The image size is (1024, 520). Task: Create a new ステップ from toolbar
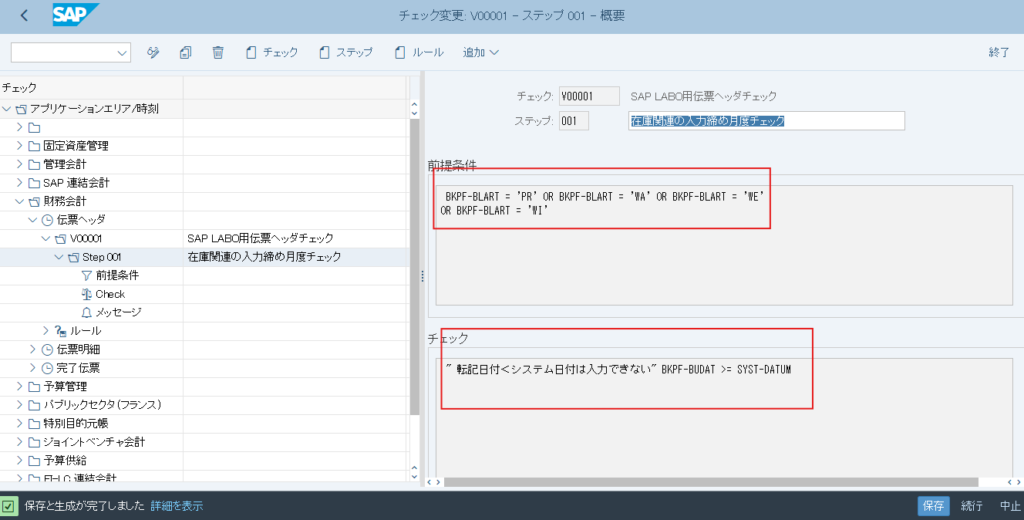(x=345, y=52)
